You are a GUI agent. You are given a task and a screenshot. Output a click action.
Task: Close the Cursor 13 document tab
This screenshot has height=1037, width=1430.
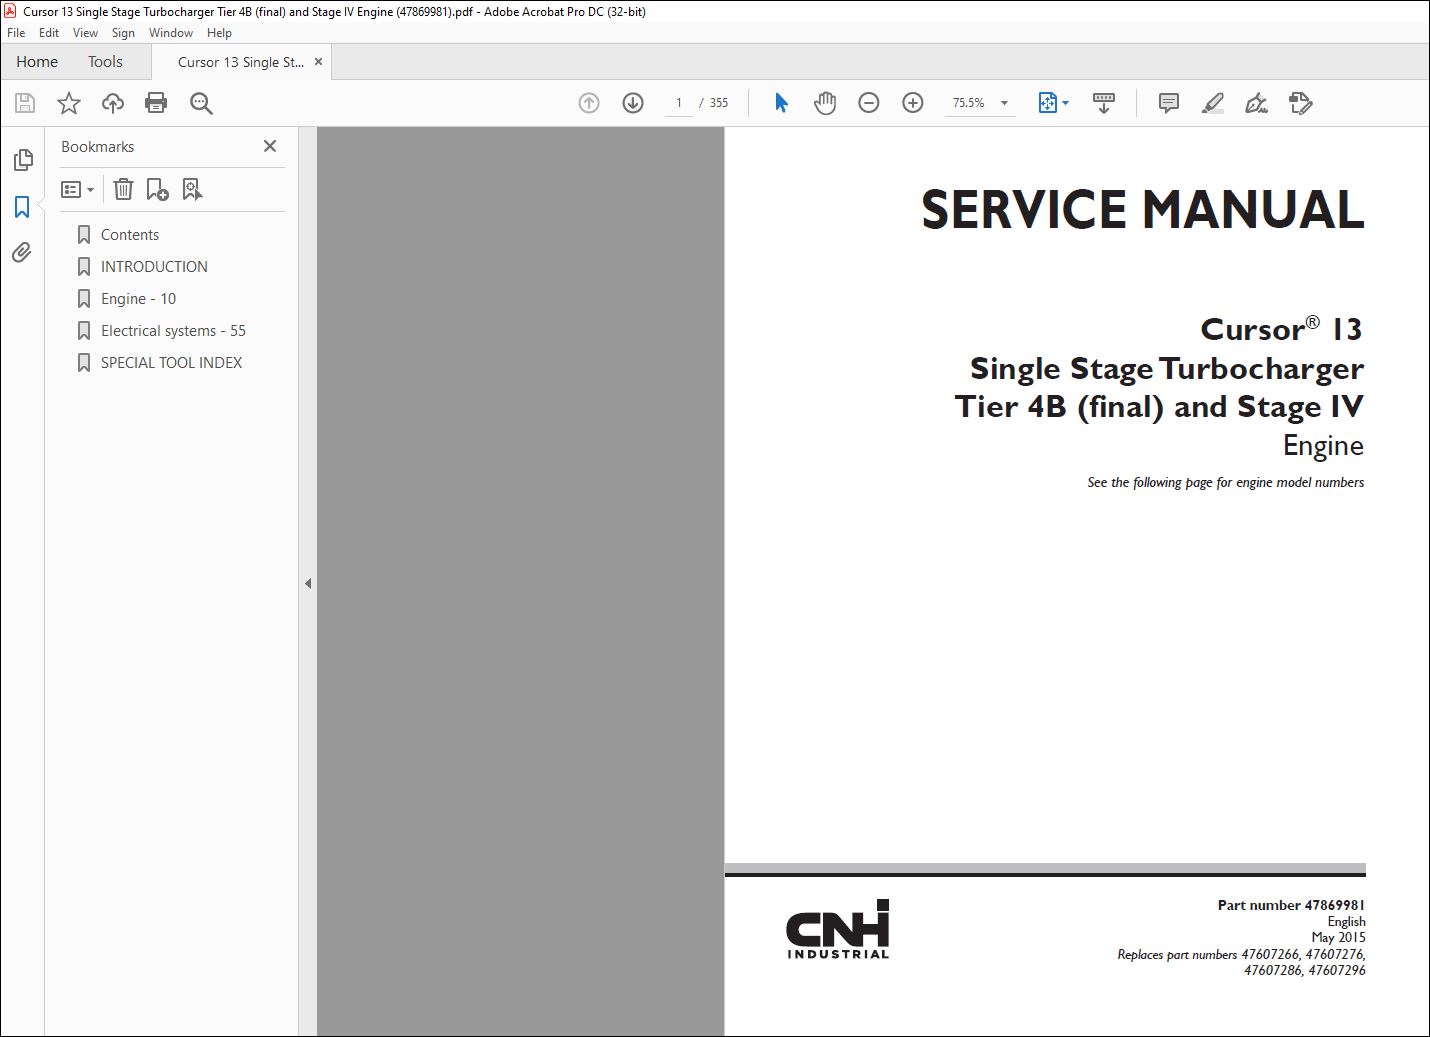318,62
